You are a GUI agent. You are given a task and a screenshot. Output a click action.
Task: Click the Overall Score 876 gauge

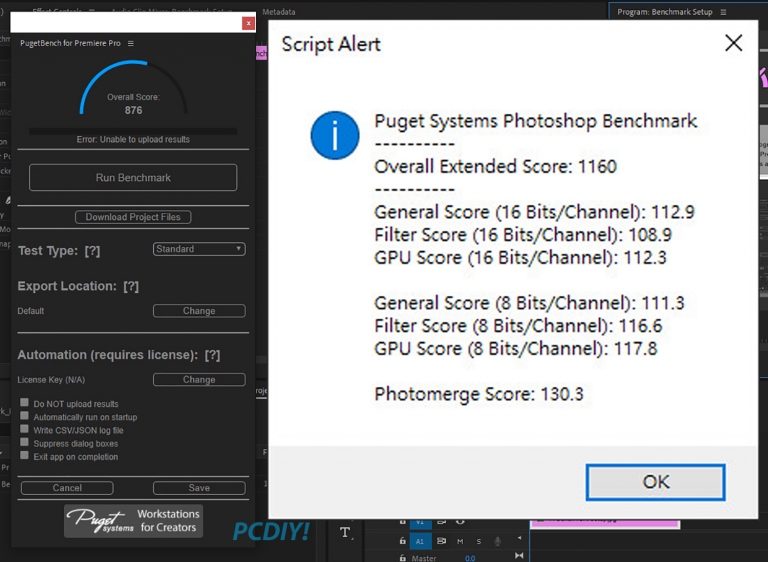[x=133, y=88]
